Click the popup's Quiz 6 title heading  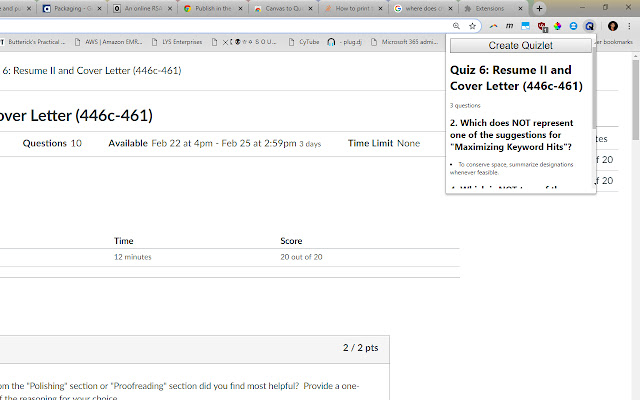[x=516, y=78]
